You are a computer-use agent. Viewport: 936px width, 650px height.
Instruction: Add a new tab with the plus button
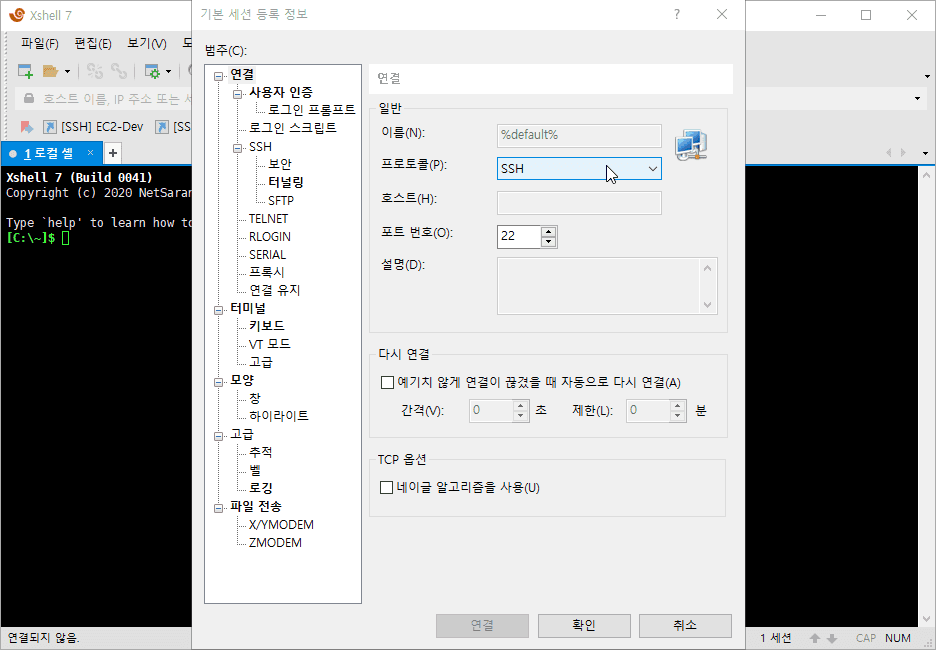pos(113,153)
